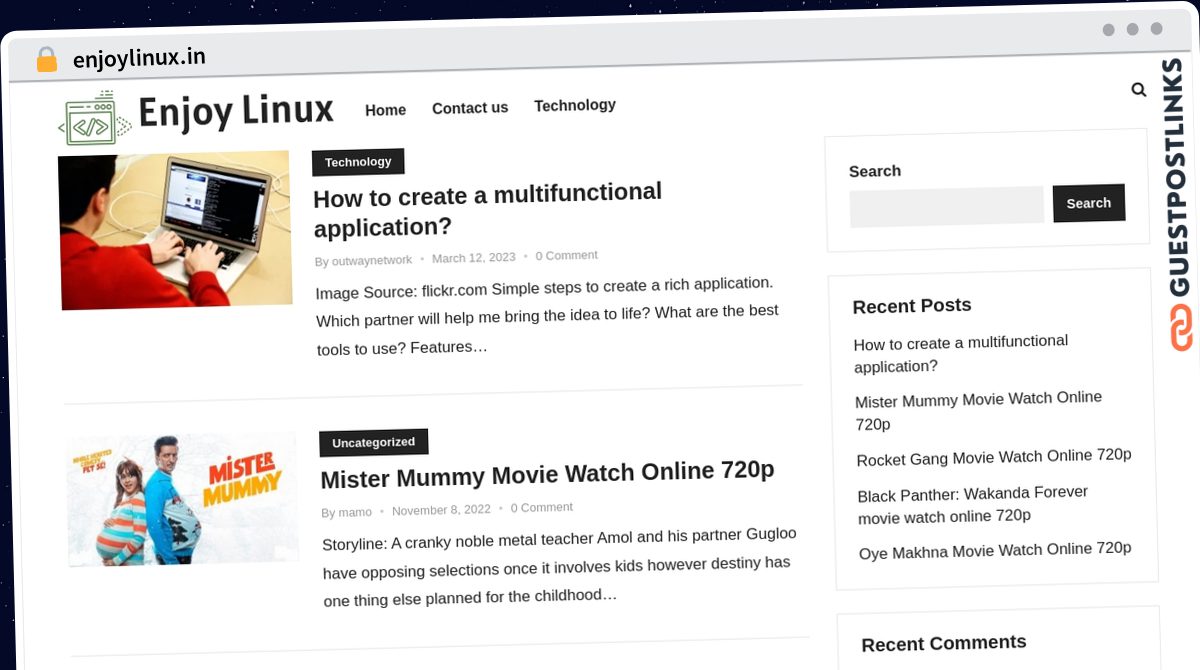This screenshot has width=1200, height=670.
Task: Open recent post 'Mister Mummy Movie Watch Online 720p' in sidebar
Action: 978,411
